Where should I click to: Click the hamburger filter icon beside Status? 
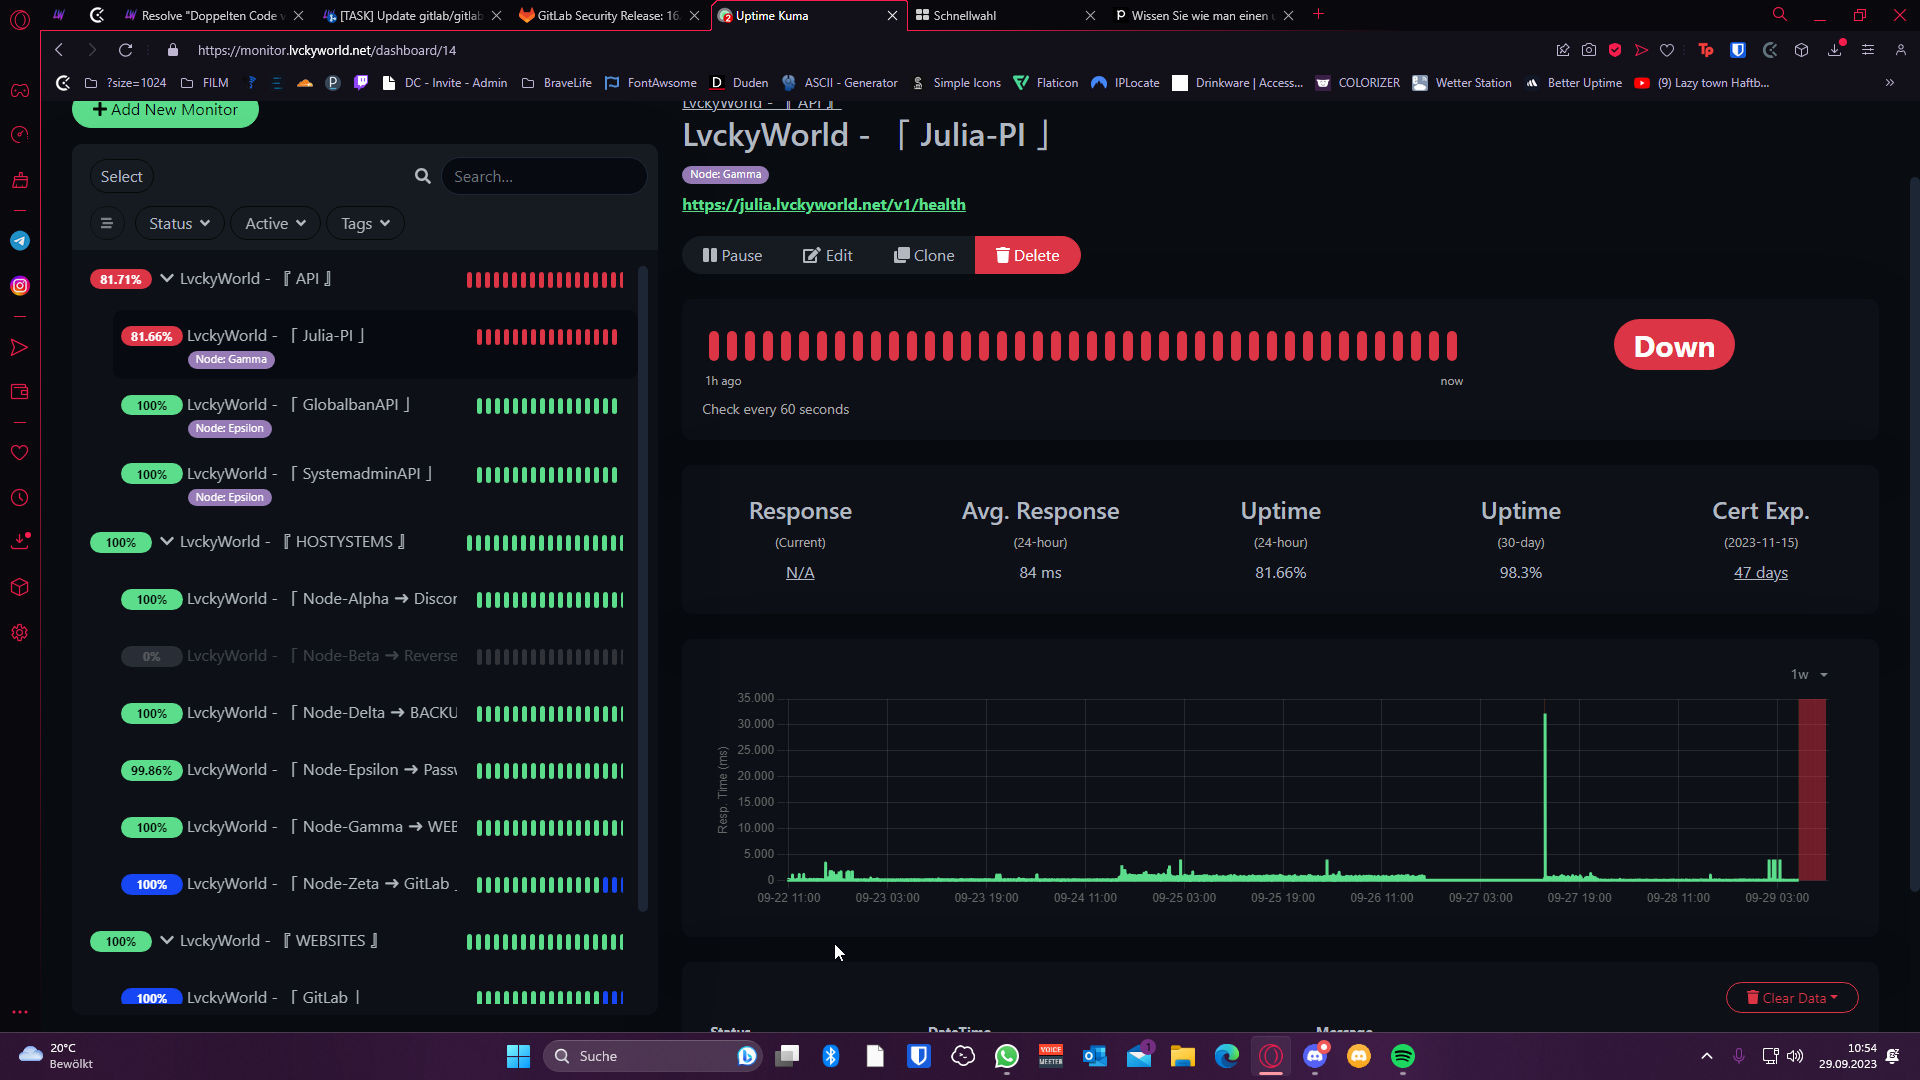coord(107,224)
